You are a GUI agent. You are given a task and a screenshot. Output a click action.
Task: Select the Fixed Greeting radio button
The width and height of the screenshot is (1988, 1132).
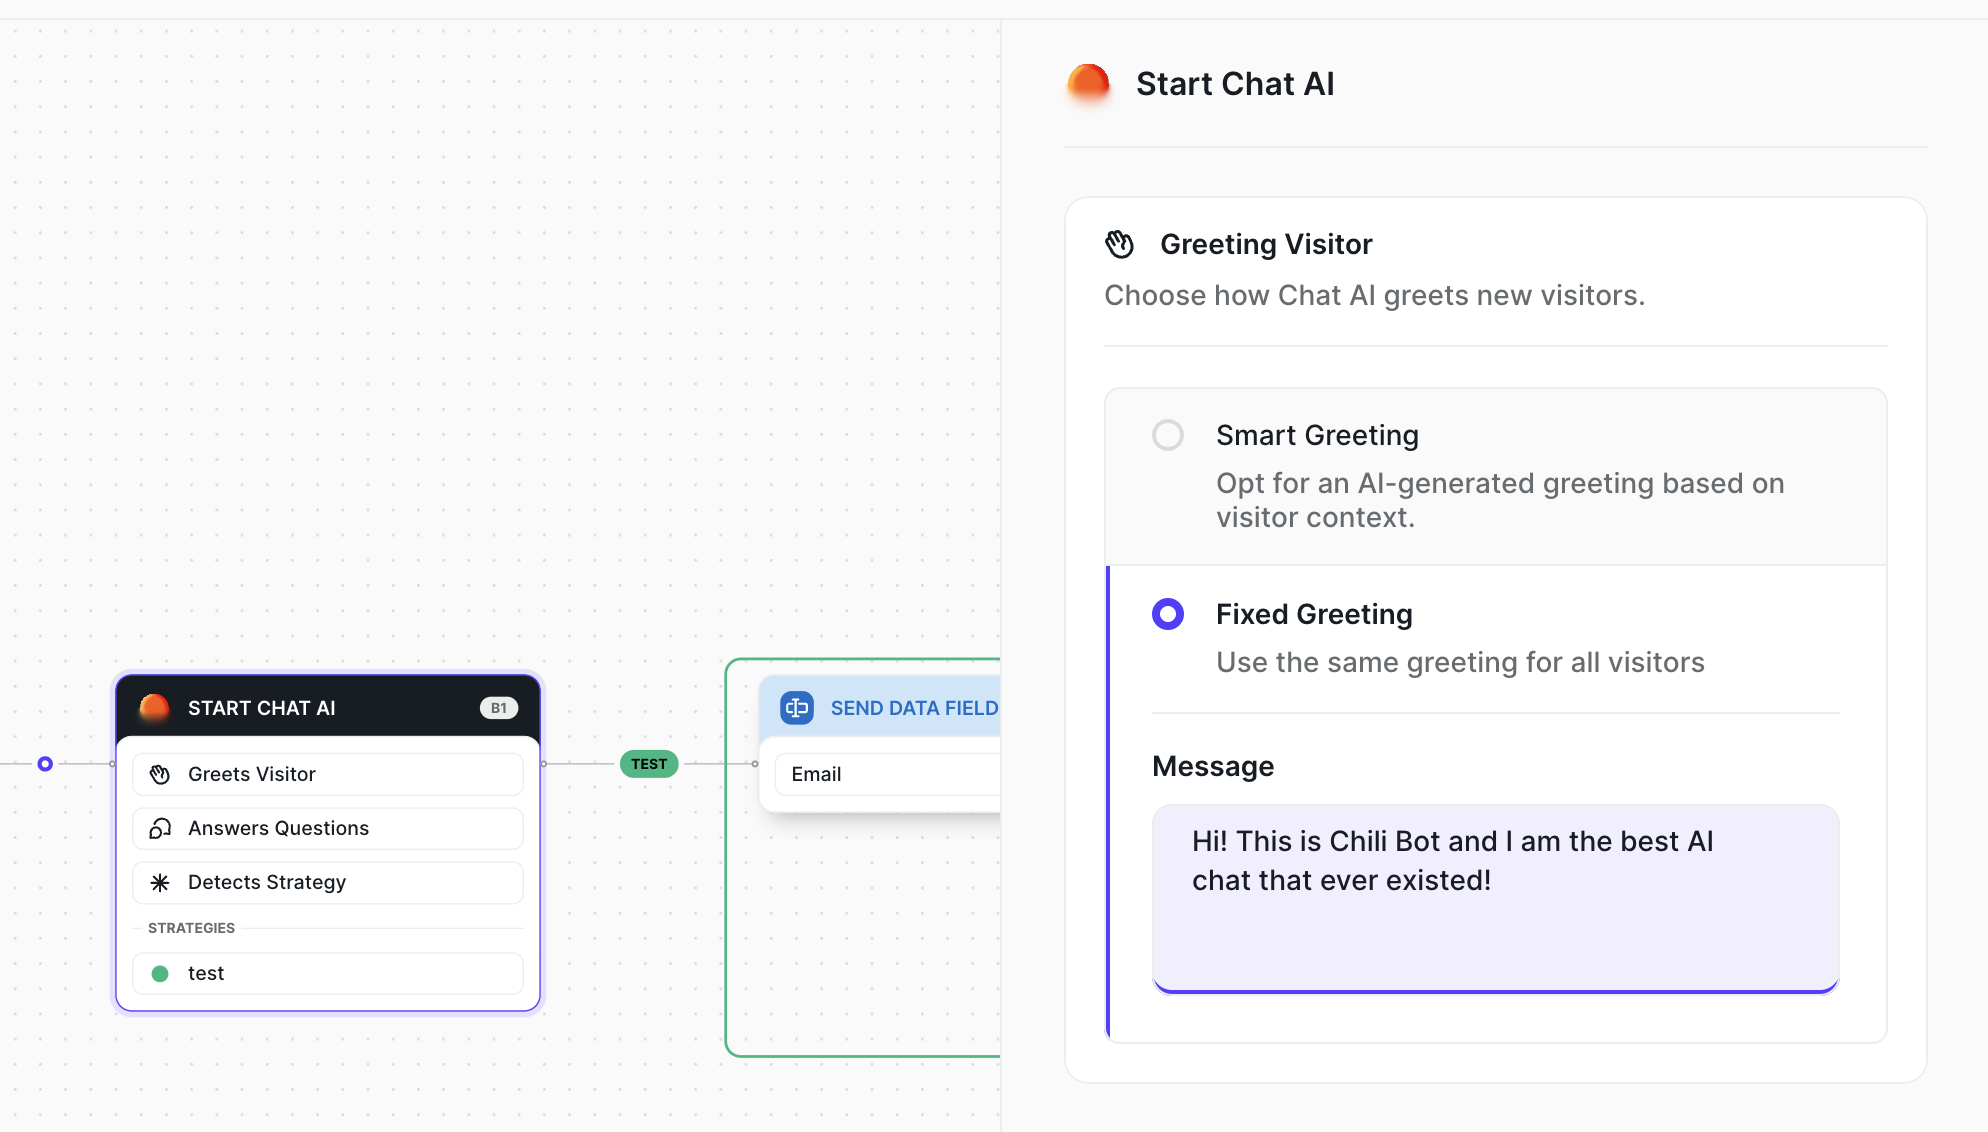point(1168,614)
